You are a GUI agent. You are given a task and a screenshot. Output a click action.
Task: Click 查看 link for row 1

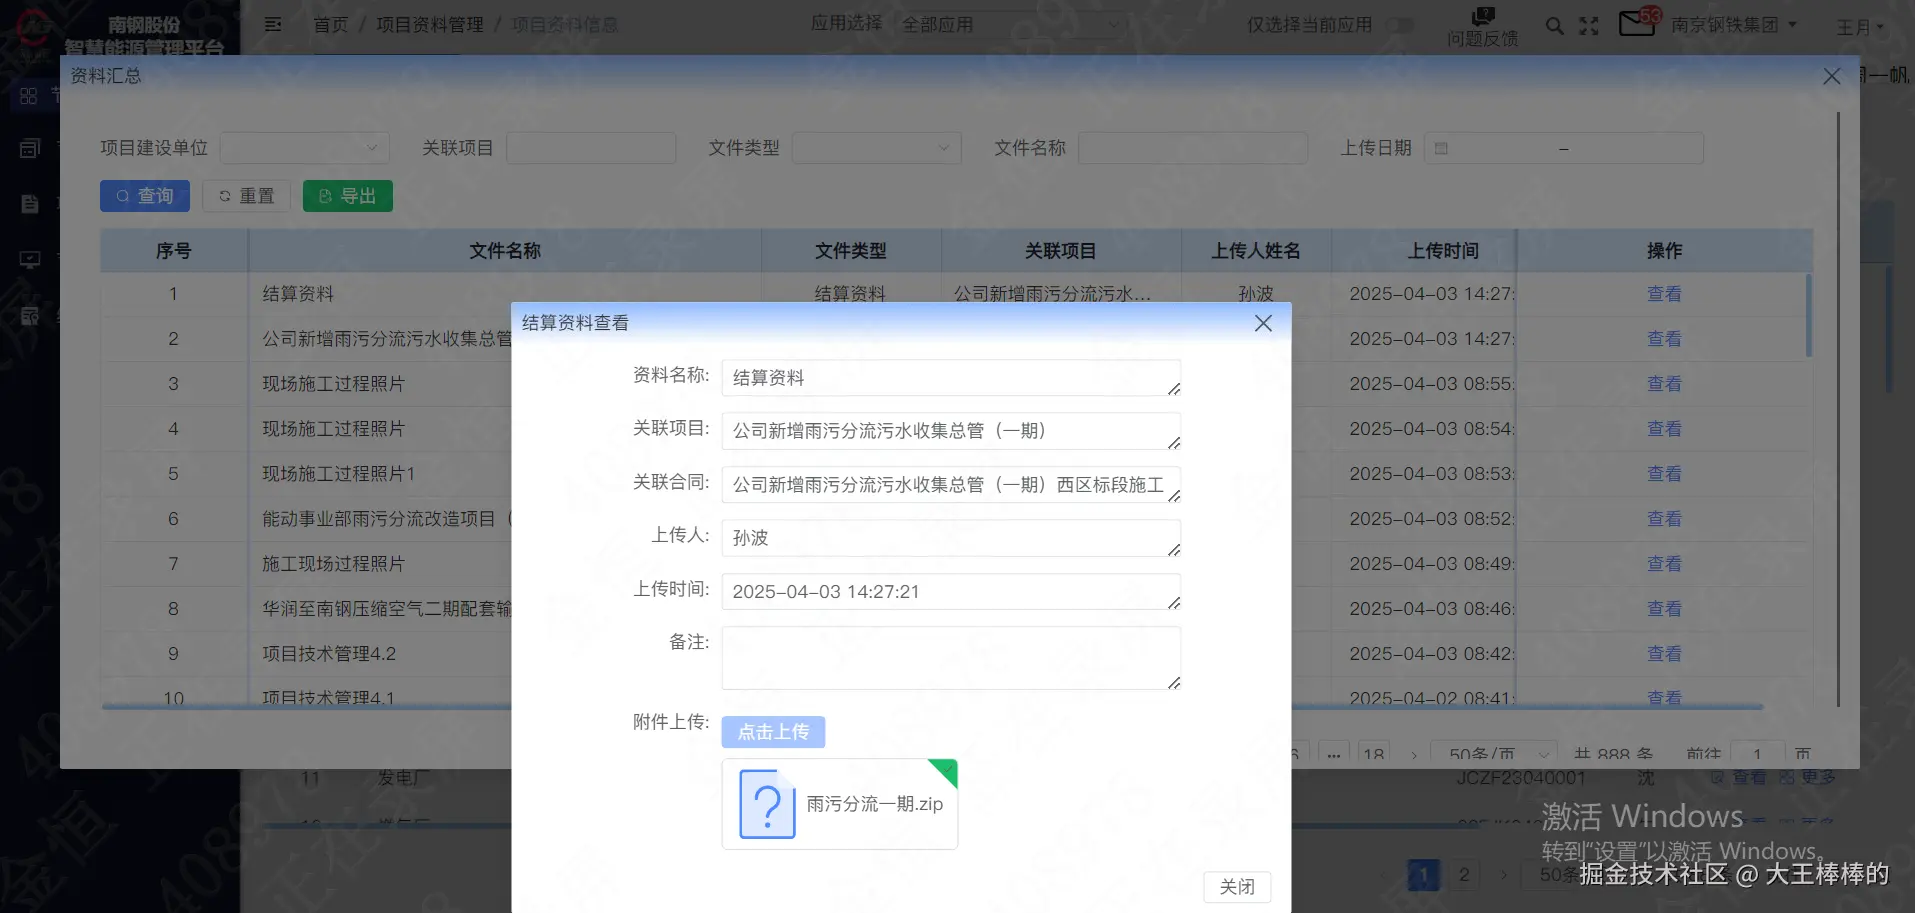click(x=1664, y=294)
